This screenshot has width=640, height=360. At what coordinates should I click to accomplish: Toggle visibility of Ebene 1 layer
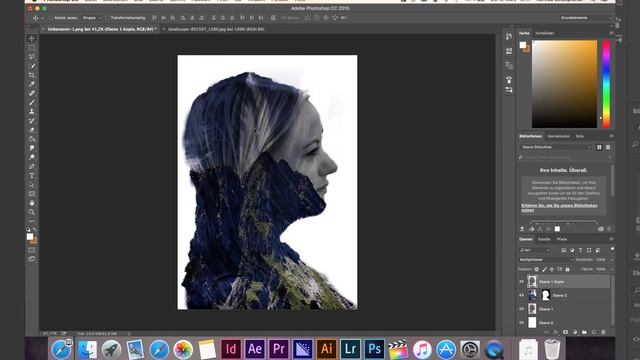[x=522, y=309]
